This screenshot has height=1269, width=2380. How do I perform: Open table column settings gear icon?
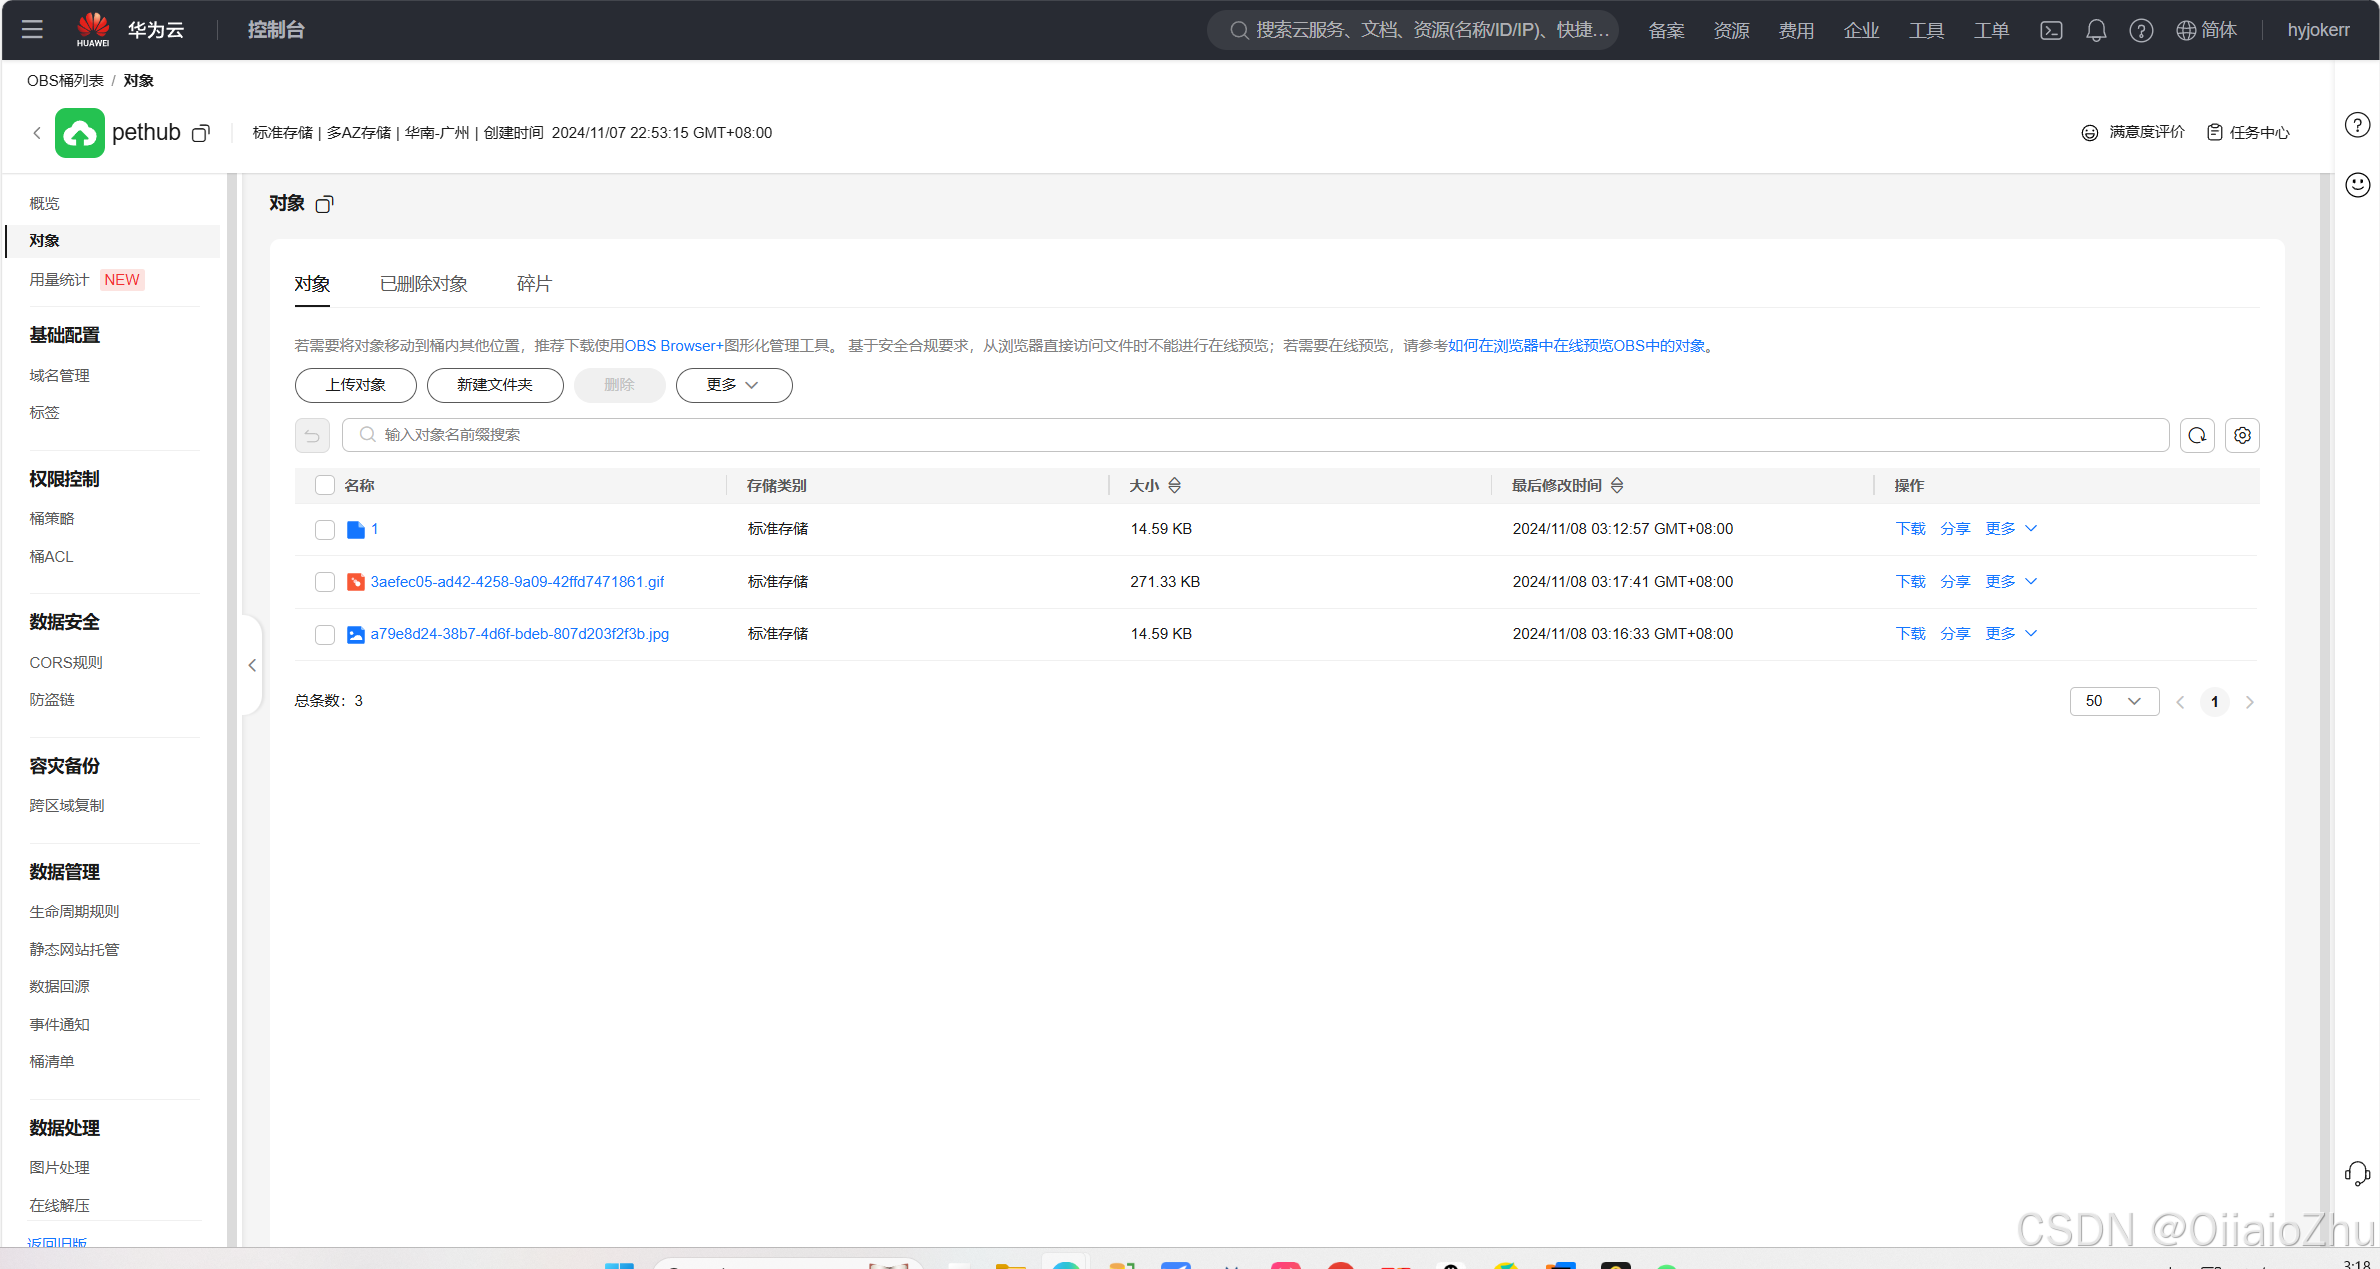[2242, 435]
